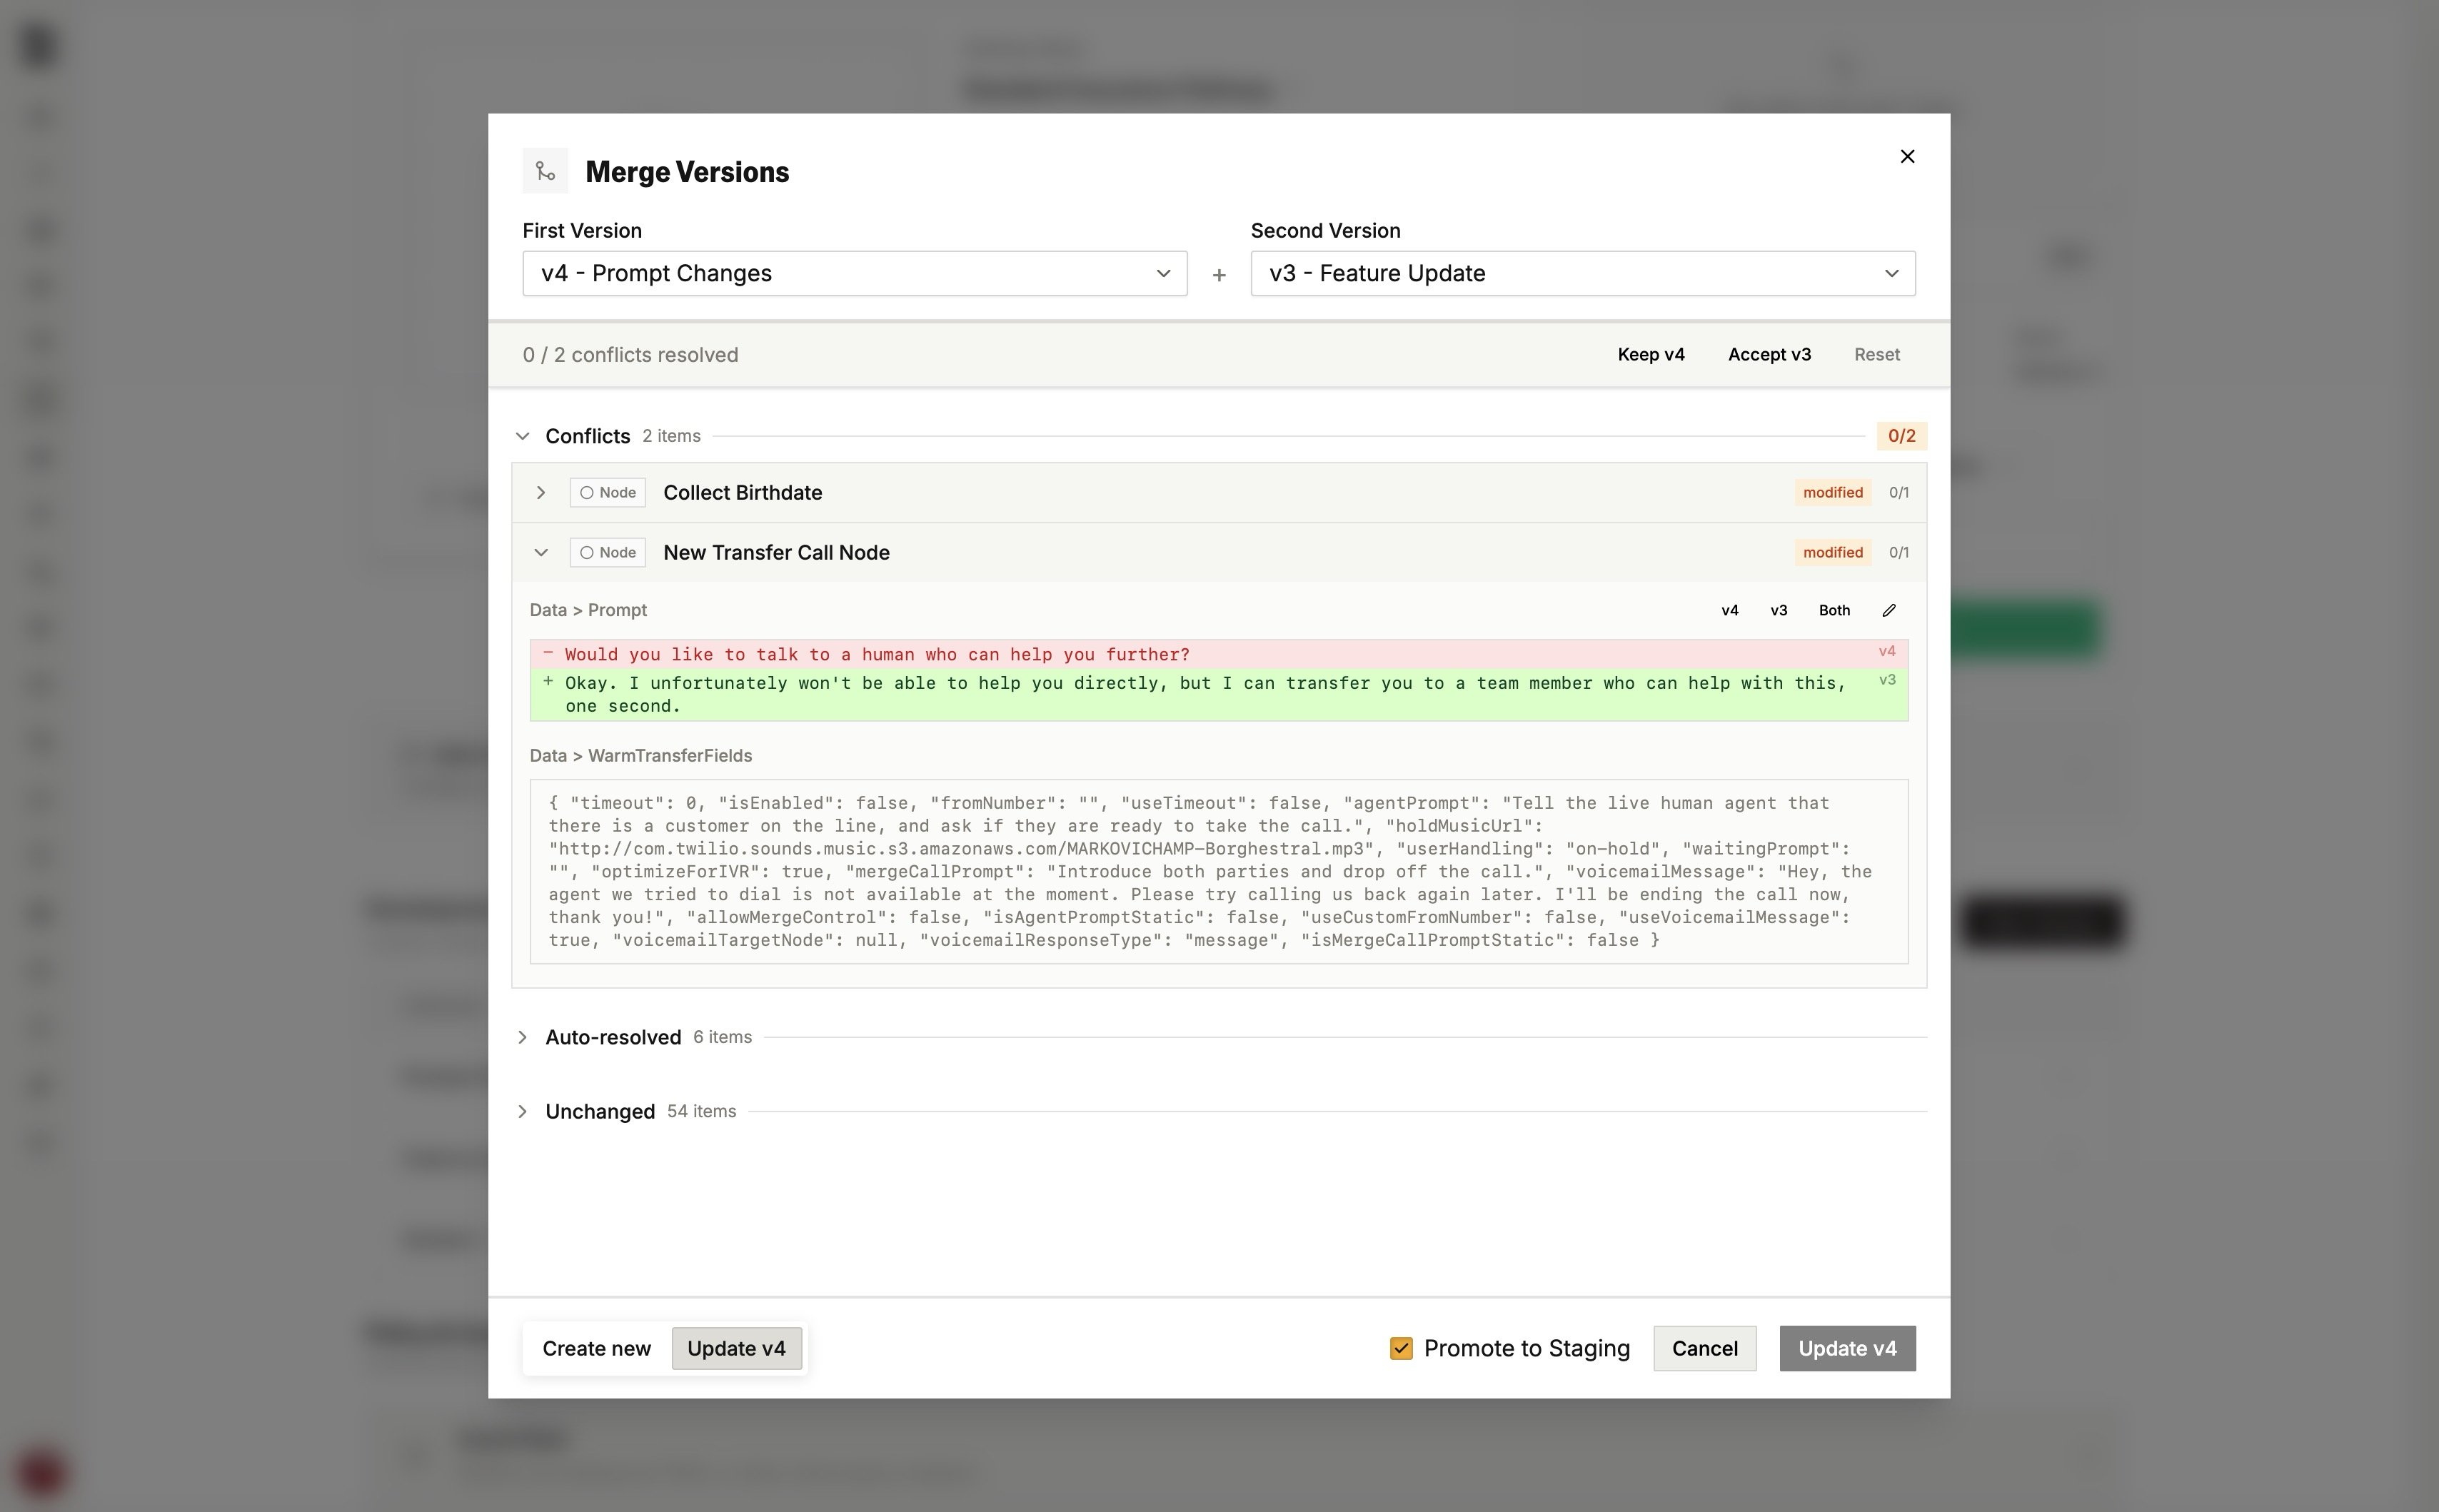Click the Accept v3 button

pyautogui.click(x=1768, y=355)
